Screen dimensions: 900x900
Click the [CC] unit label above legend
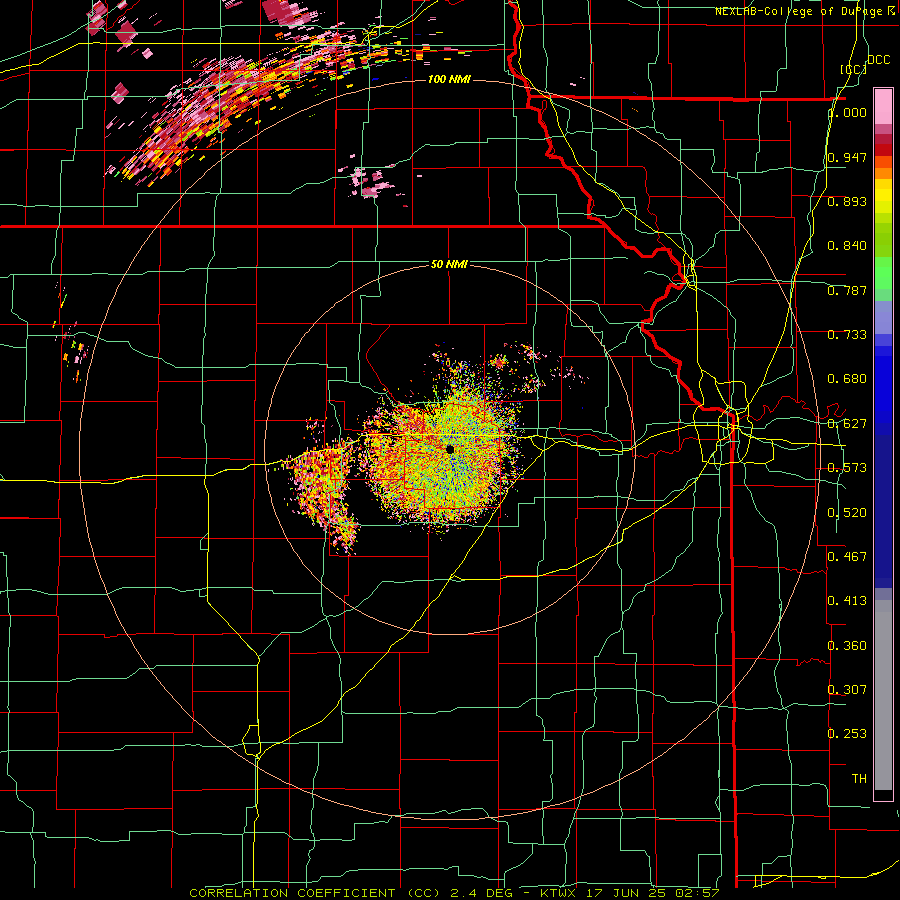coord(854,69)
